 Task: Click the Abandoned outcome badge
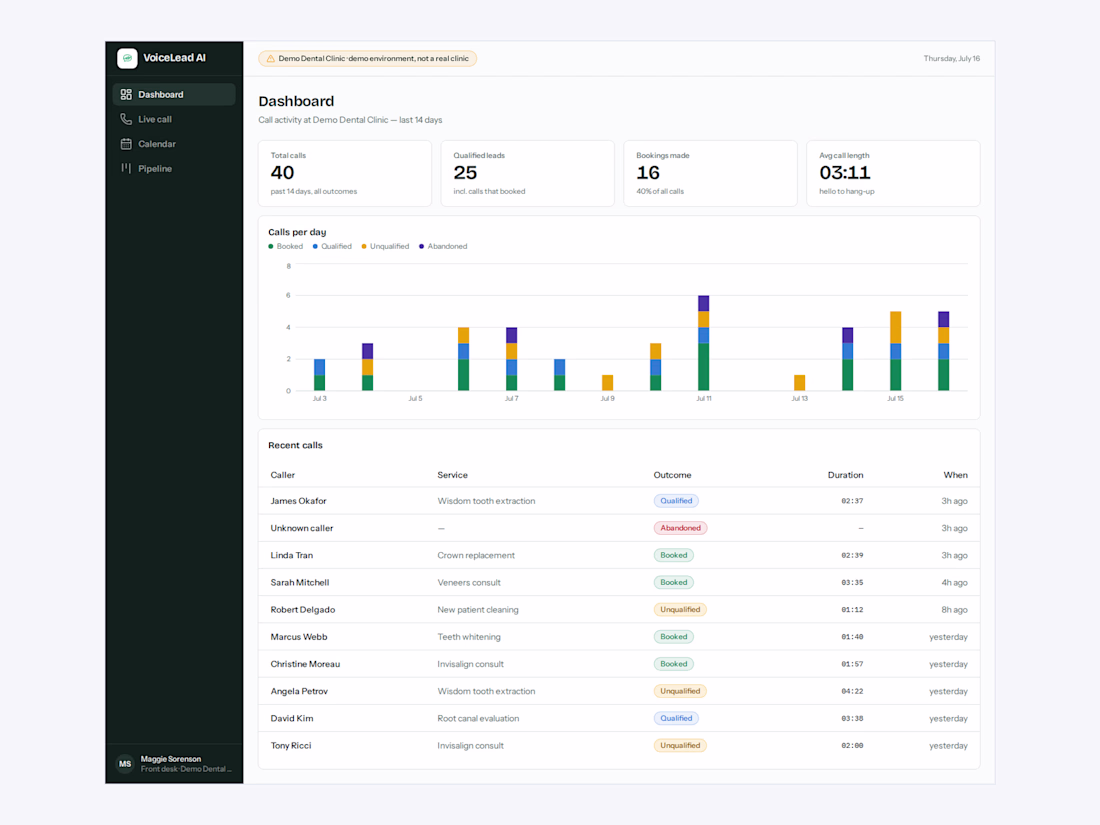(680, 528)
